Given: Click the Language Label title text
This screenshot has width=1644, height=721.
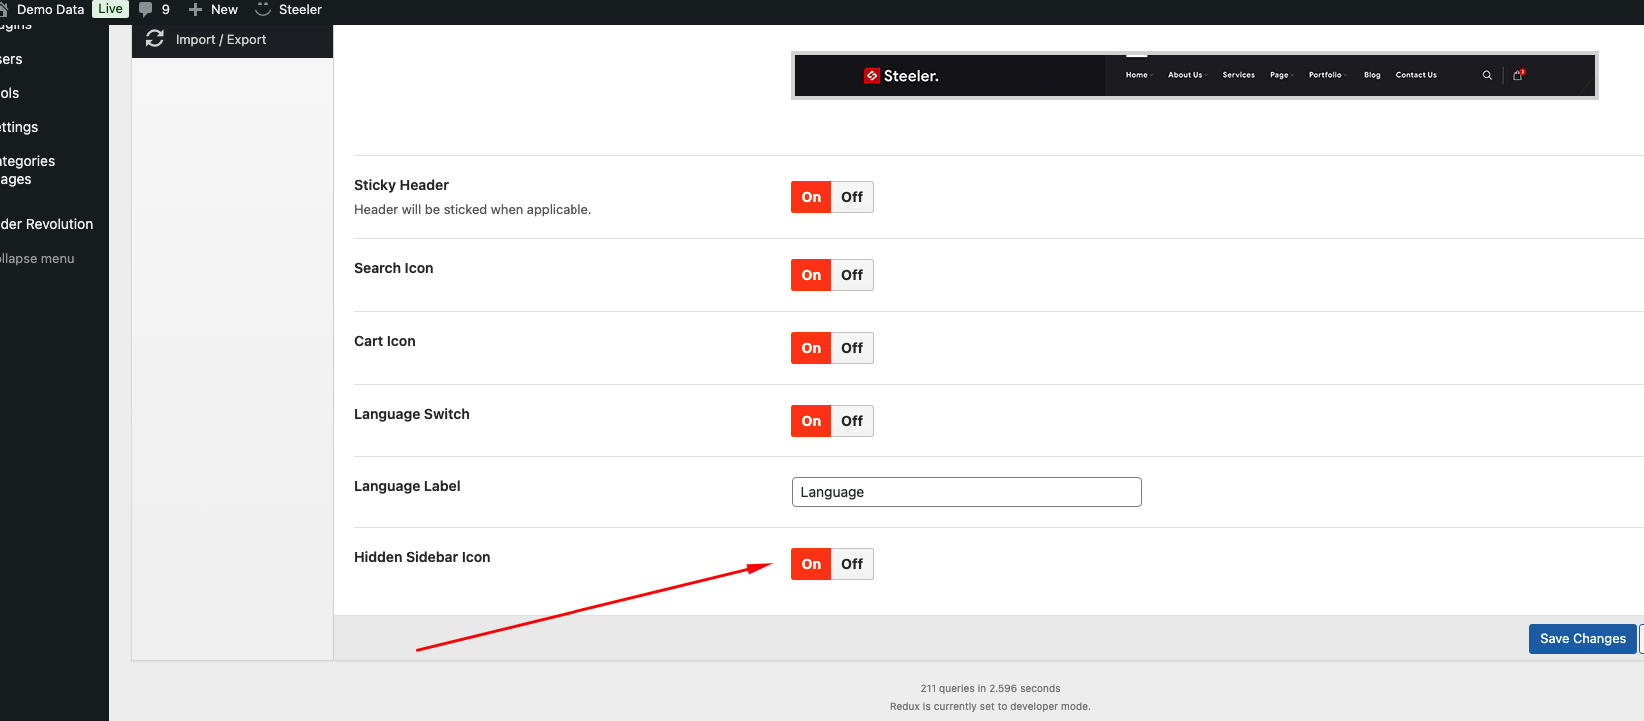Looking at the screenshot, I should (407, 486).
